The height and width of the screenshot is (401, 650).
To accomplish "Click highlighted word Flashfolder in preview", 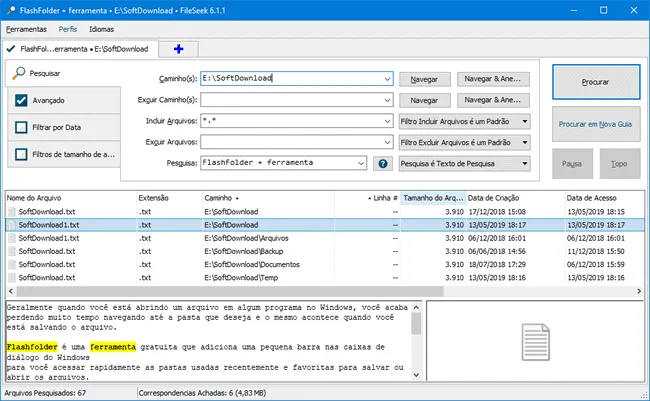I will 32,347.
